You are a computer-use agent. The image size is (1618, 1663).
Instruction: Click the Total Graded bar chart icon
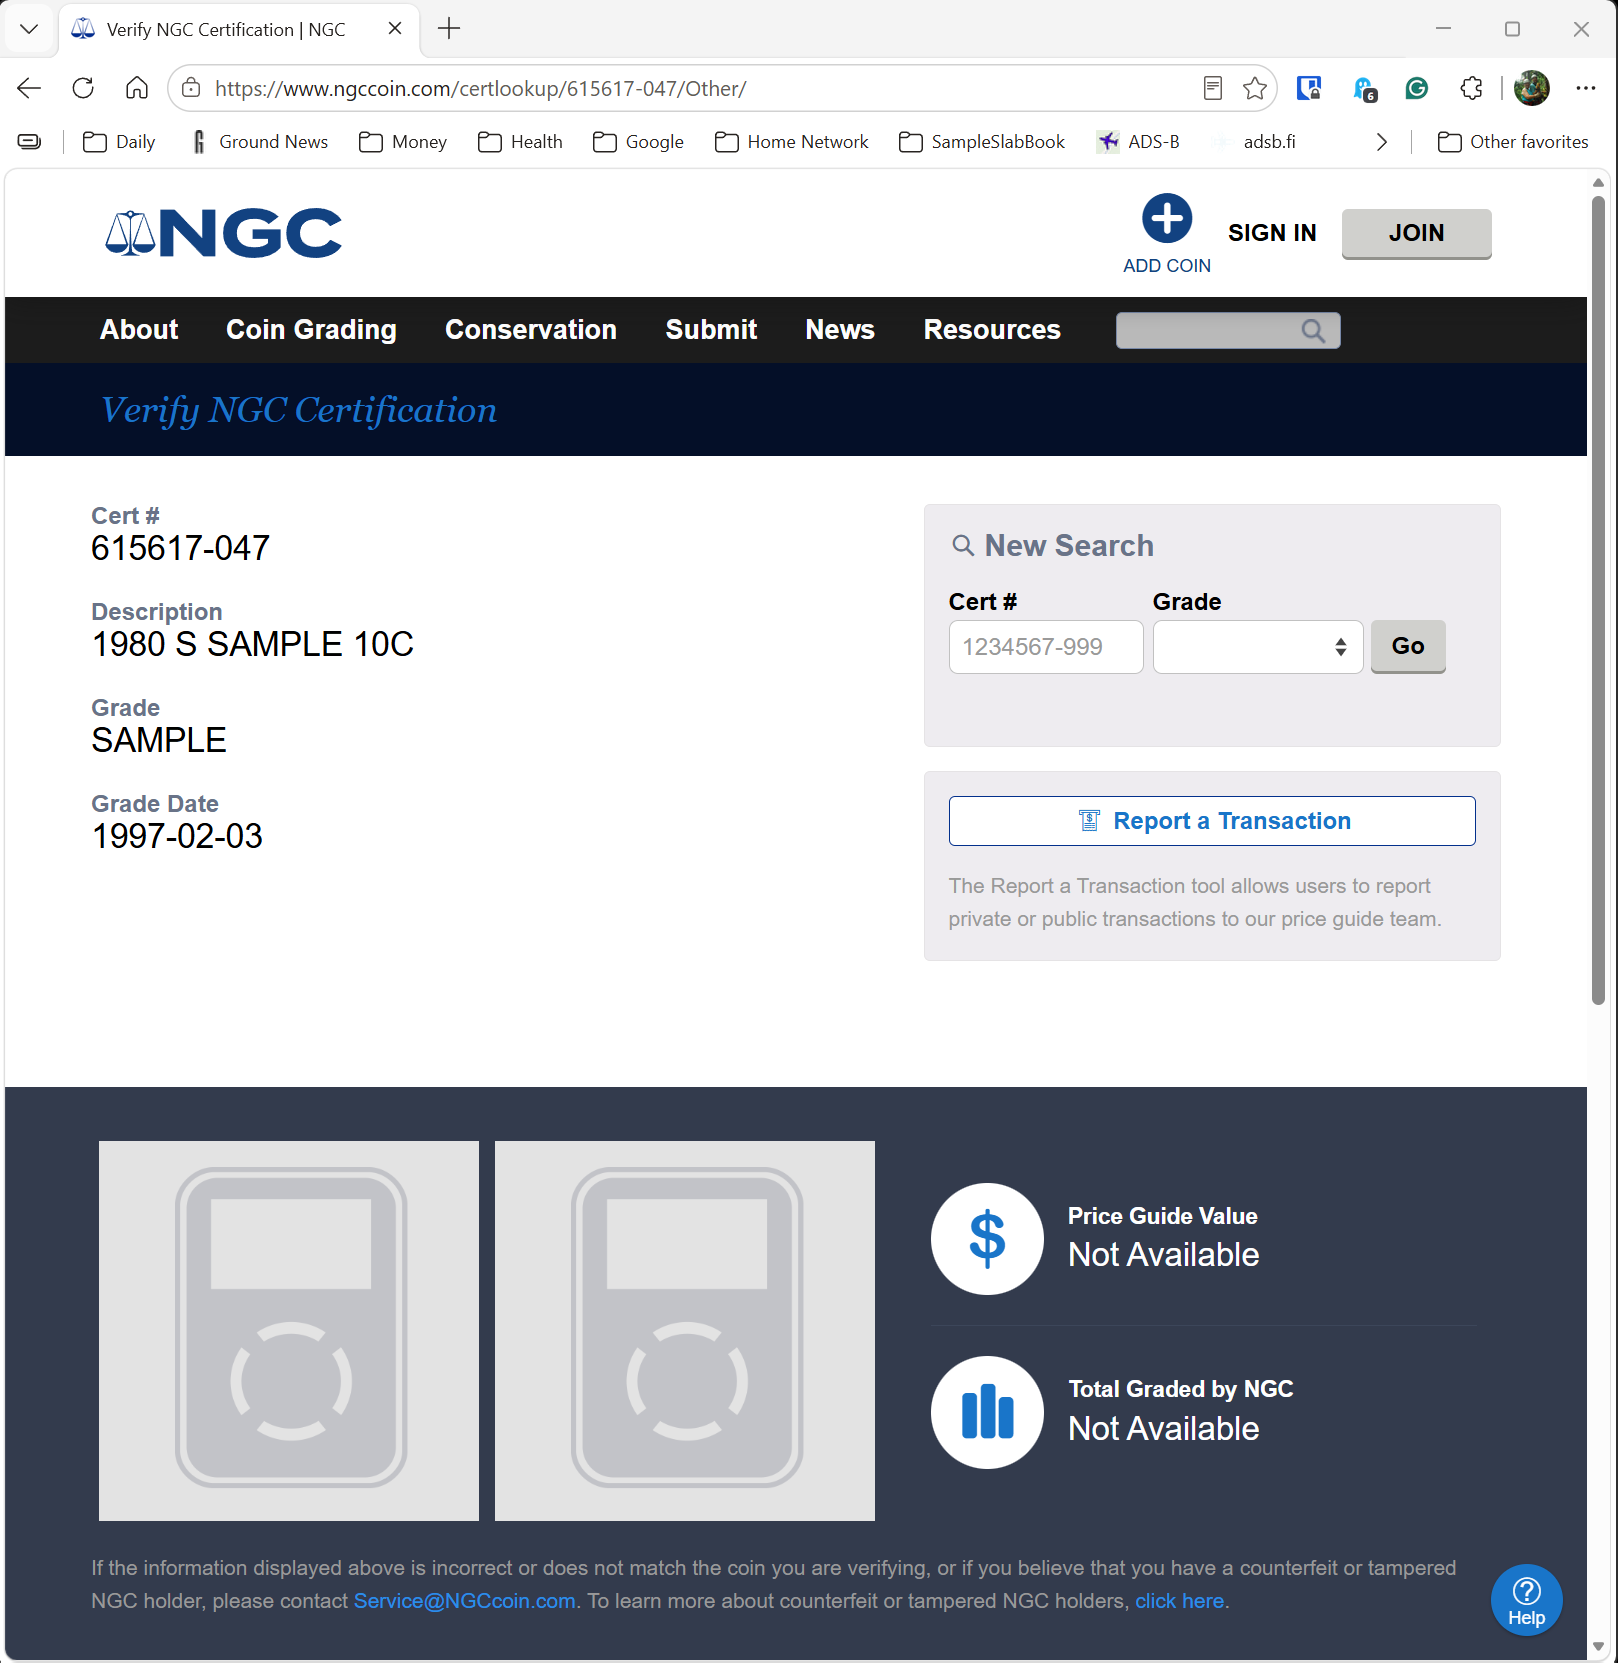point(988,1412)
